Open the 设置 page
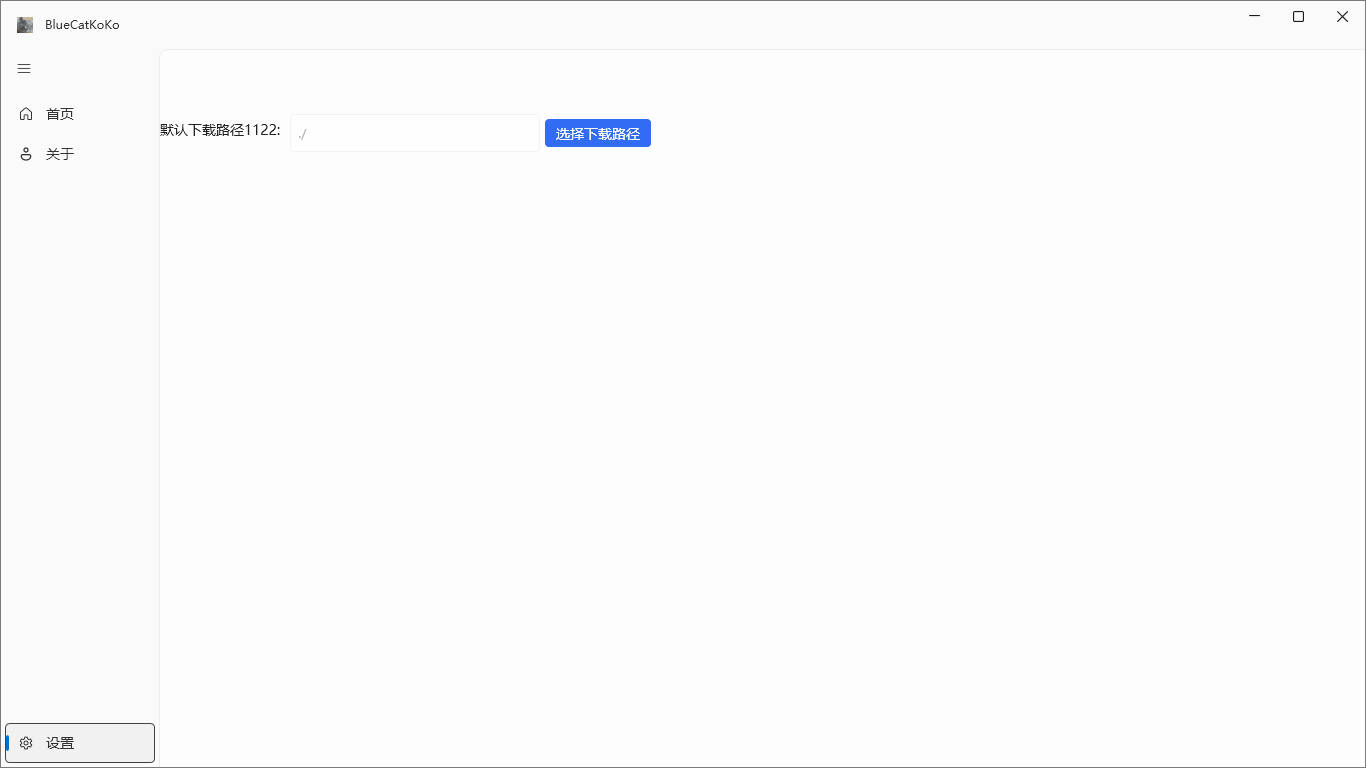The height and width of the screenshot is (768, 1366). point(80,743)
